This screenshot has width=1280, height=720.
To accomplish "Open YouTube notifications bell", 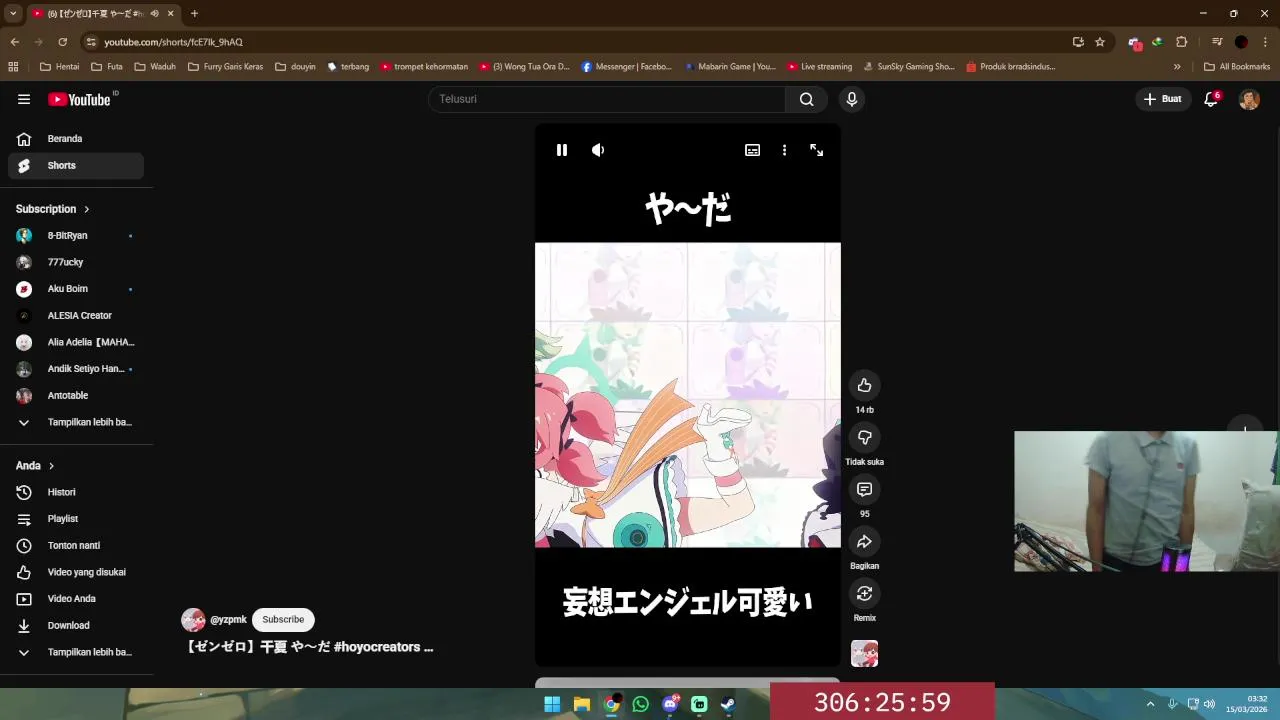I will [x=1211, y=99].
